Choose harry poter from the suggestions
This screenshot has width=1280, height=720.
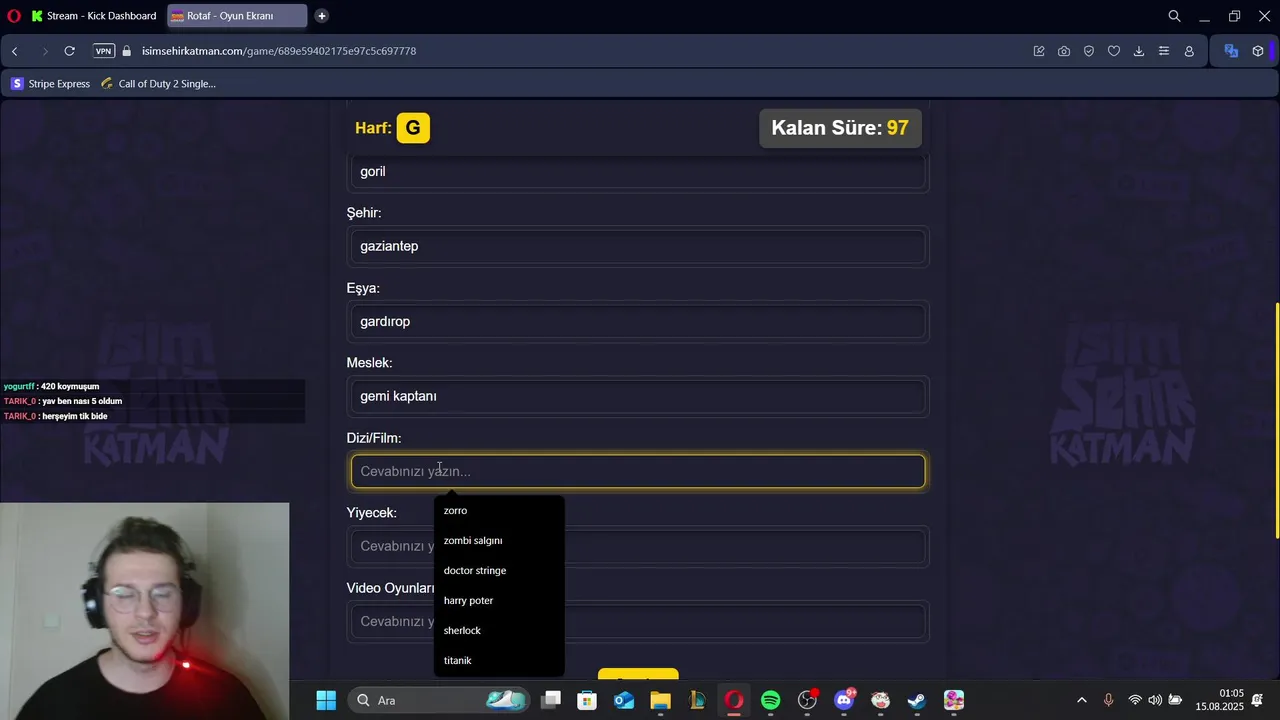(499, 600)
